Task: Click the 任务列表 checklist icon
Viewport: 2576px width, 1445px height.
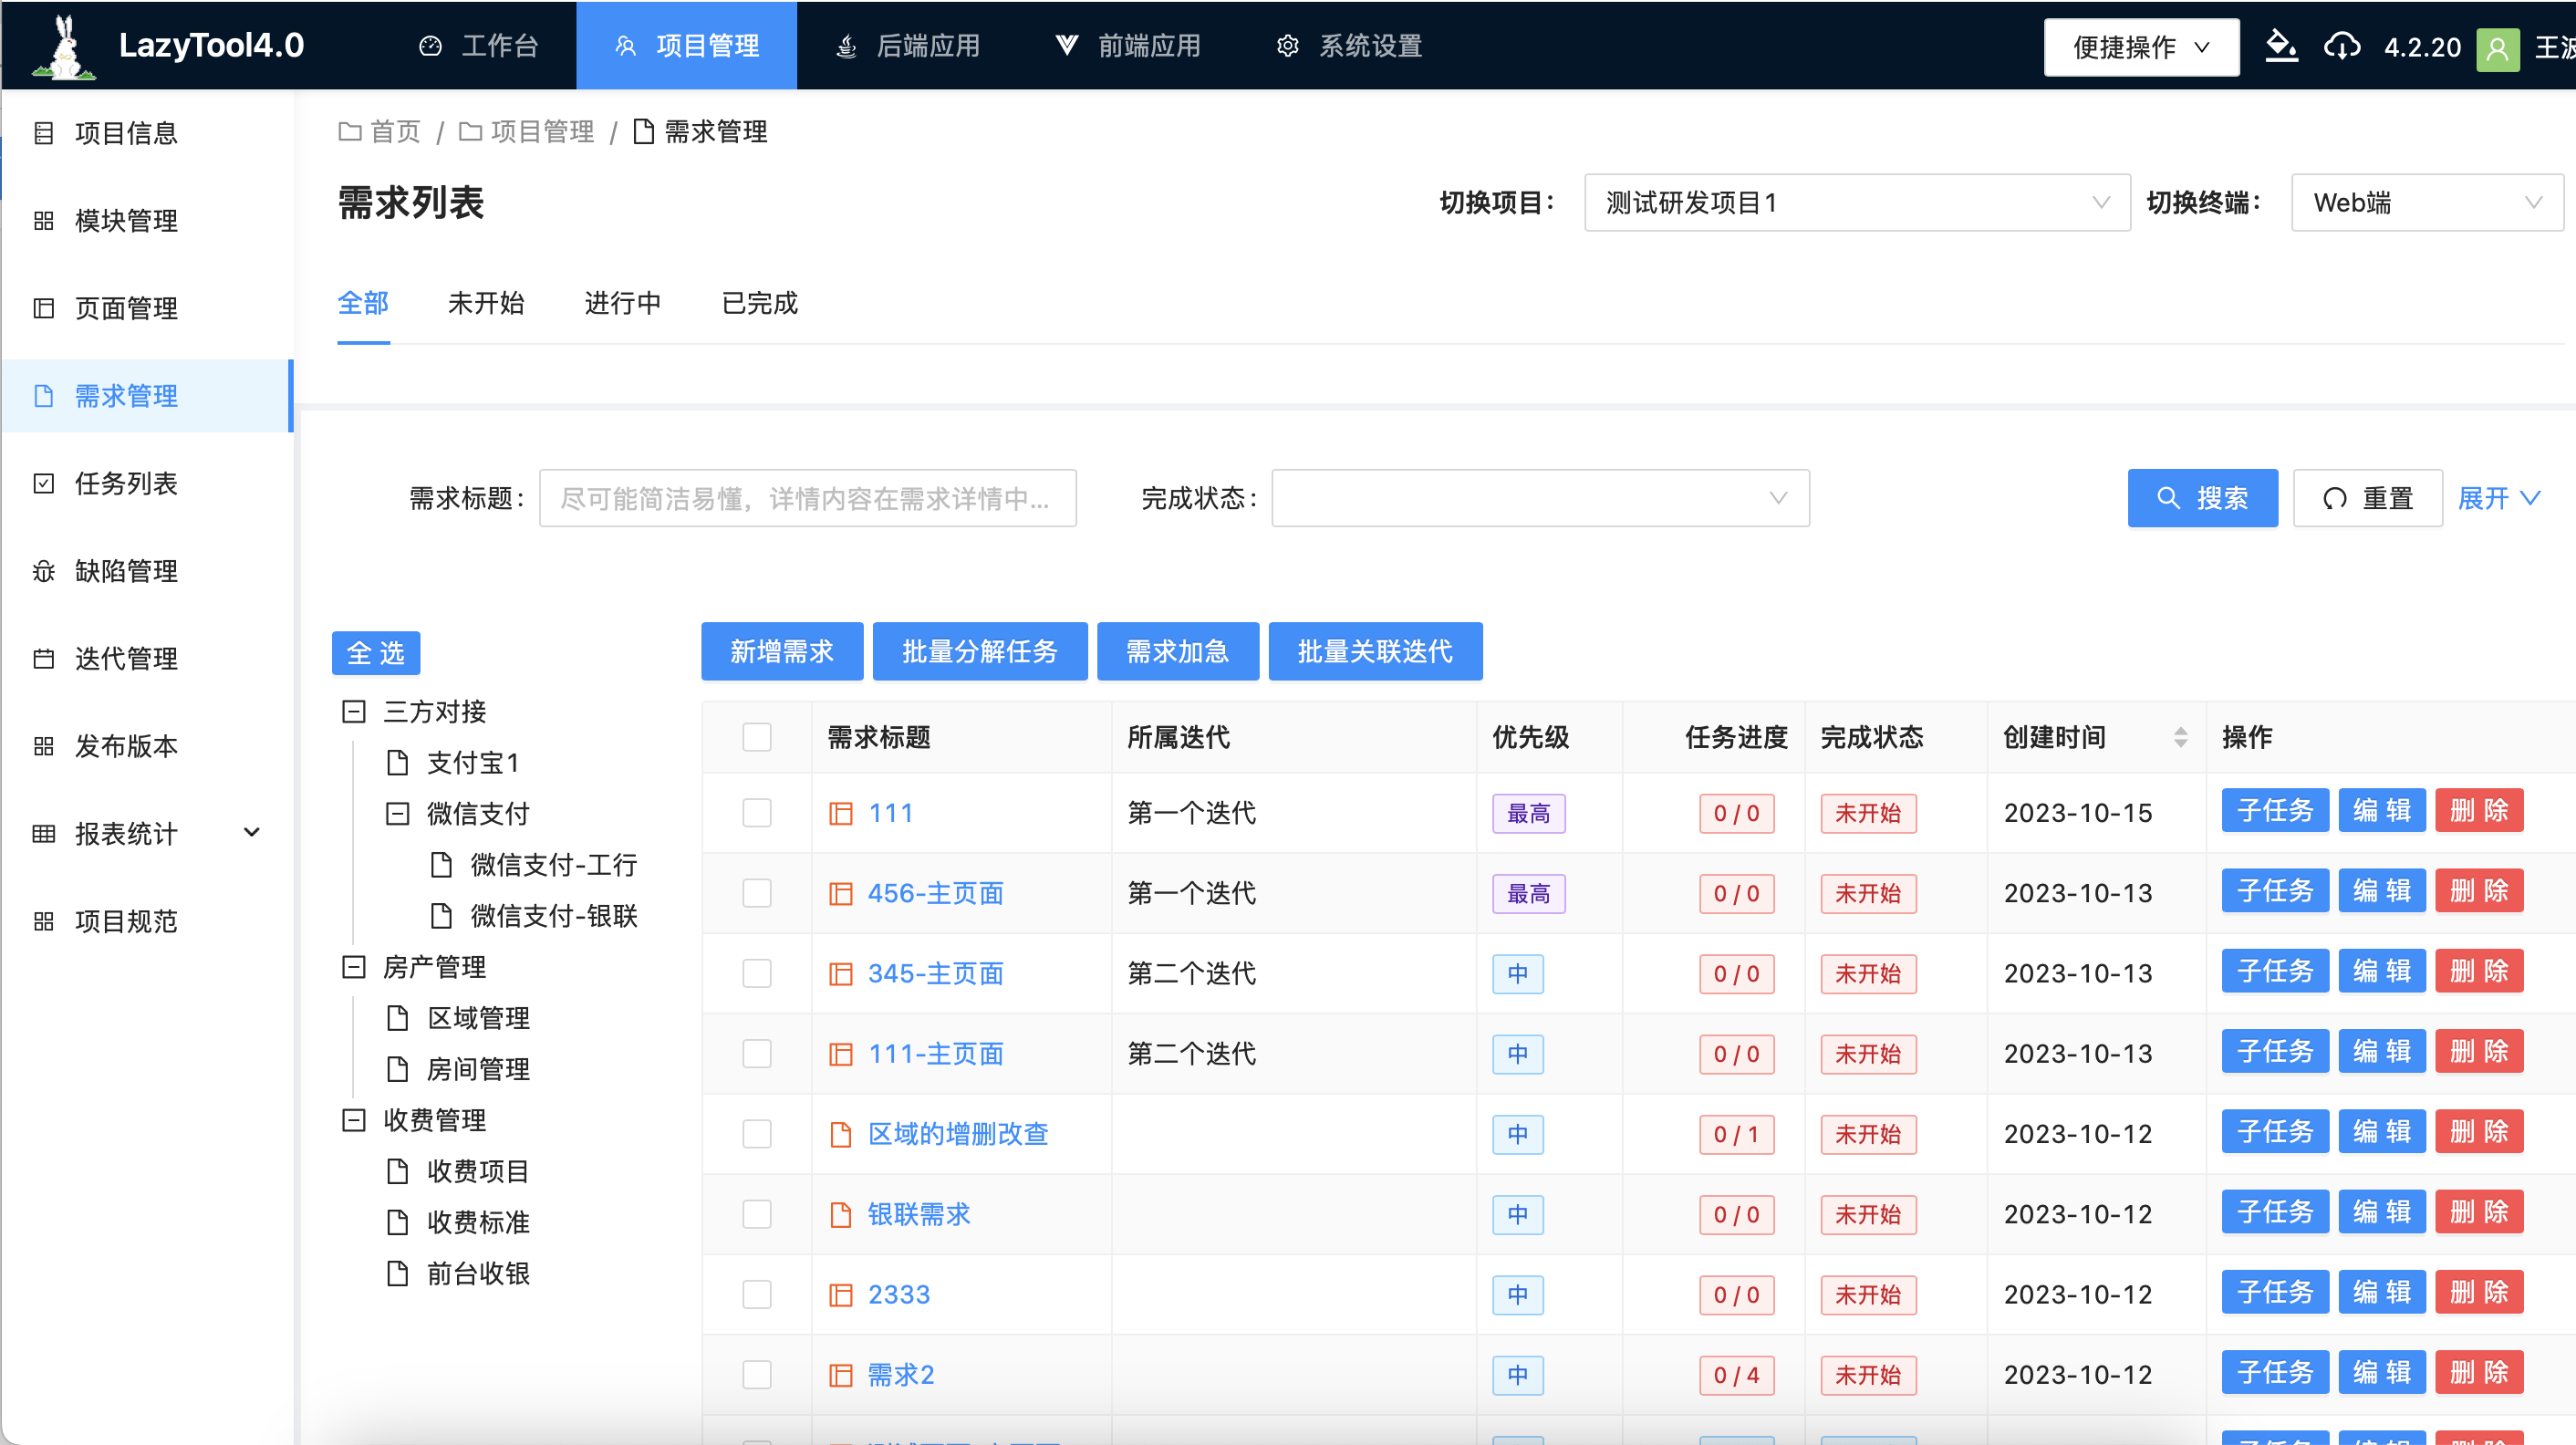Action: [43, 483]
